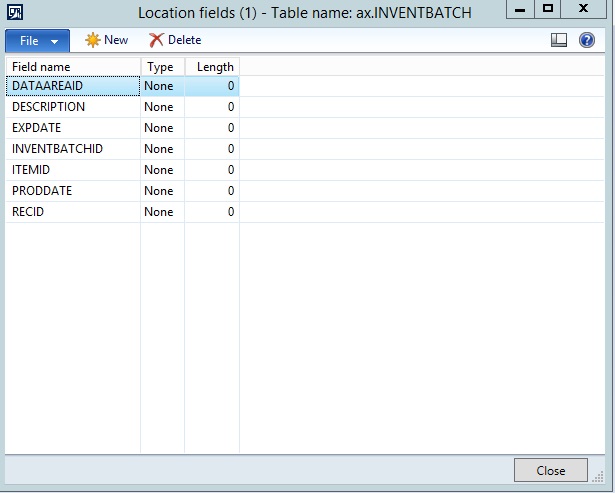This screenshot has width=615, height=493.
Task: Edit Length value for ITEMID row
Action: pos(212,170)
